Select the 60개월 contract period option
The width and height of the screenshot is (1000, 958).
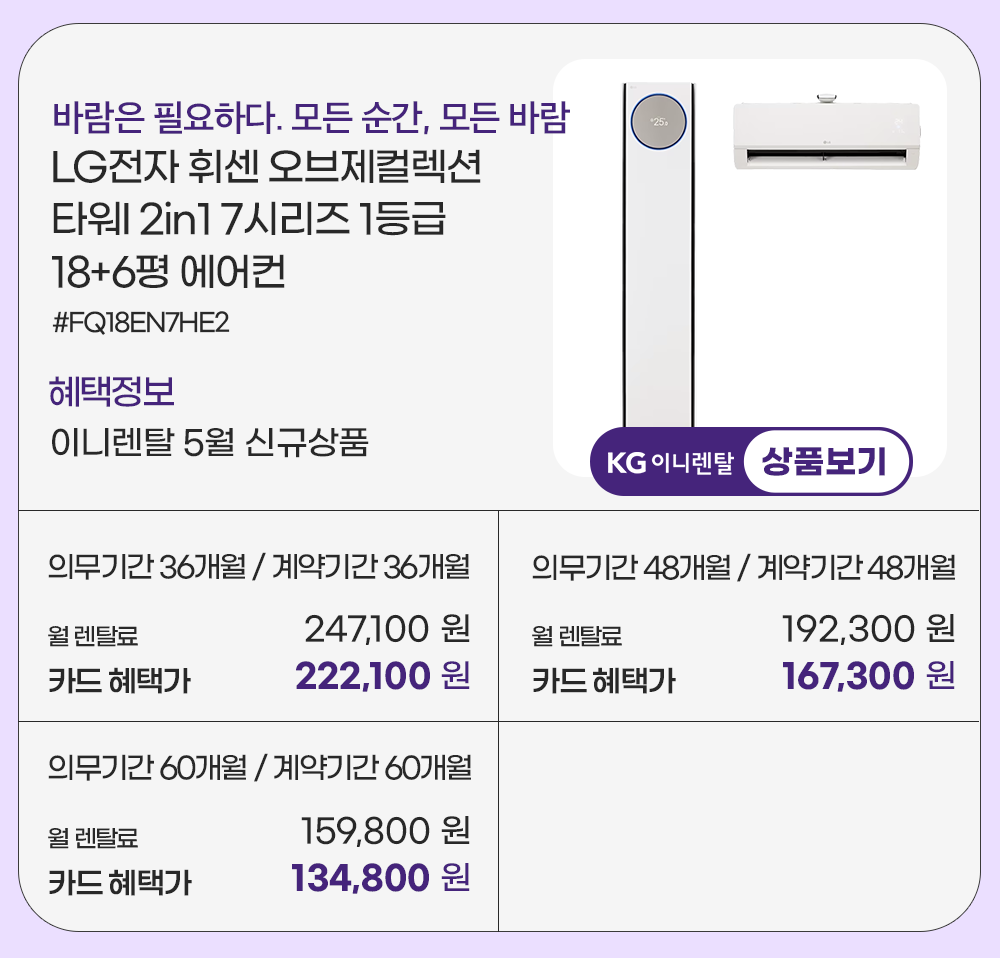[259, 767]
